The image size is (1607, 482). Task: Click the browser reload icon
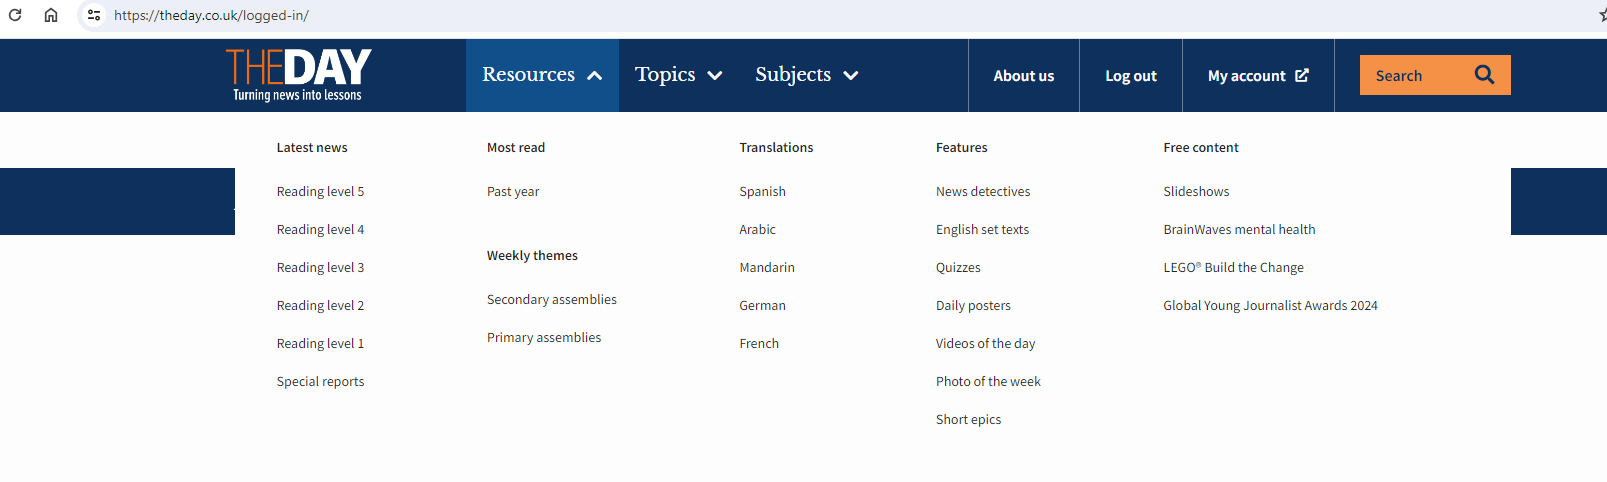[15, 15]
